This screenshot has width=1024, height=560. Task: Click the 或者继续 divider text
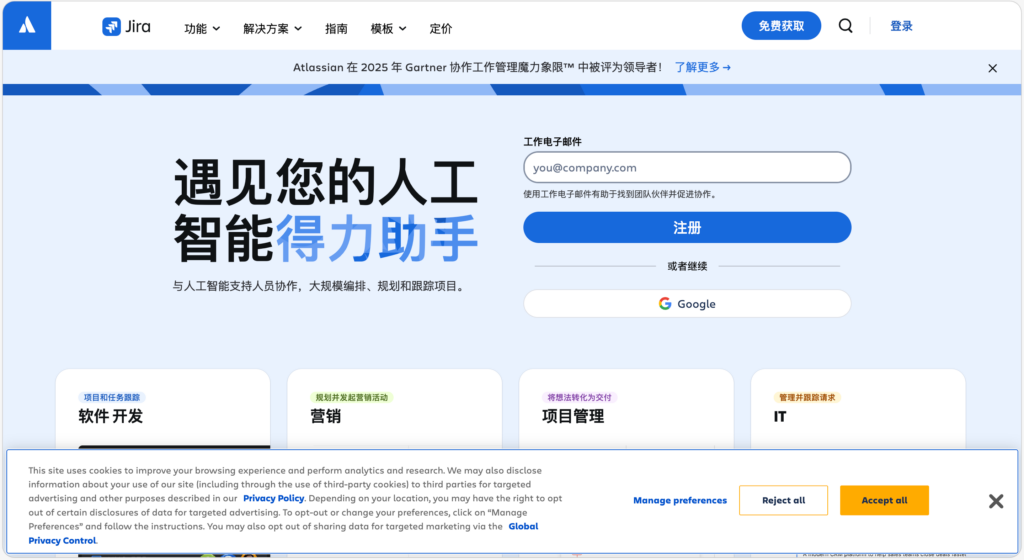coord(687,266)
